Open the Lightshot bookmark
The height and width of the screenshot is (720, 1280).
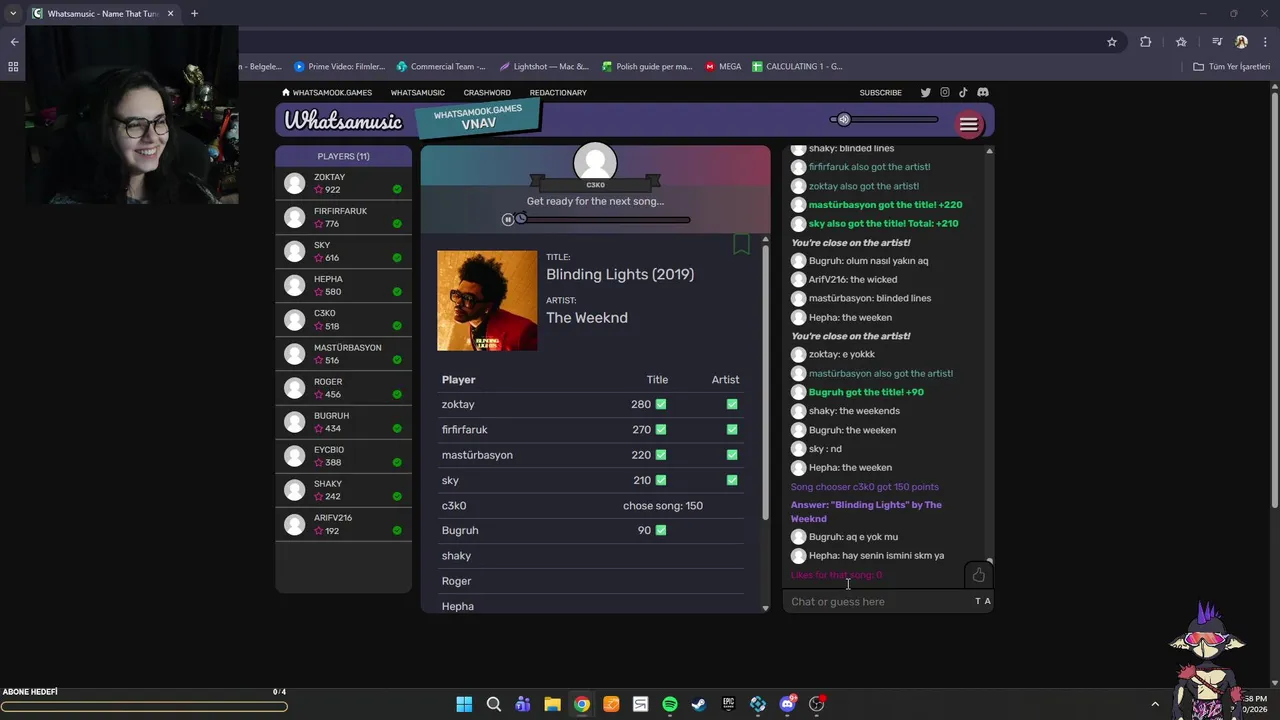[x=545, y=67]
